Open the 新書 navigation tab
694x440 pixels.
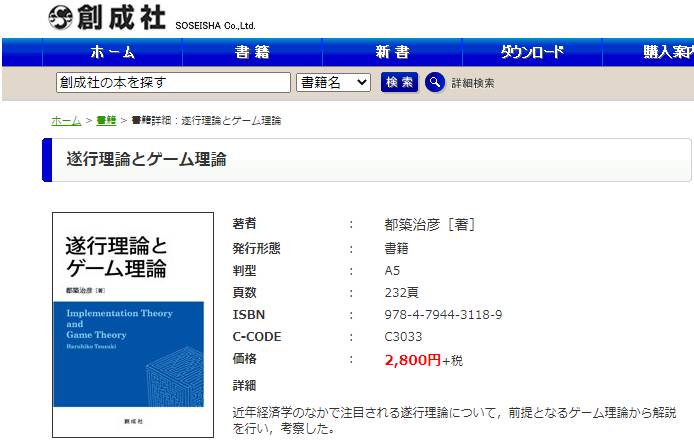click(392, 52)
